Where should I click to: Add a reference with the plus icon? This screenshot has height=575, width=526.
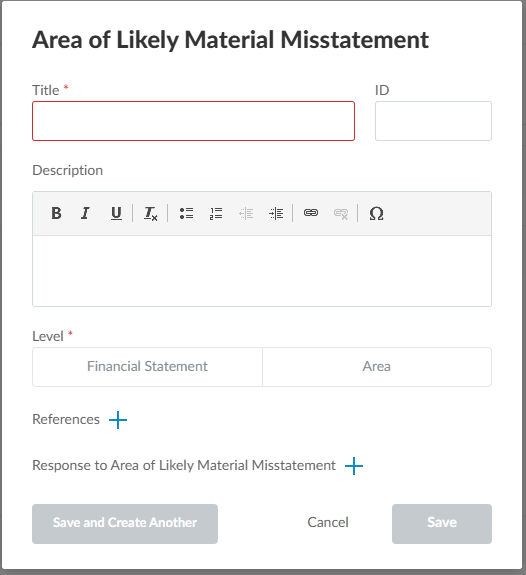coord(118,420)
